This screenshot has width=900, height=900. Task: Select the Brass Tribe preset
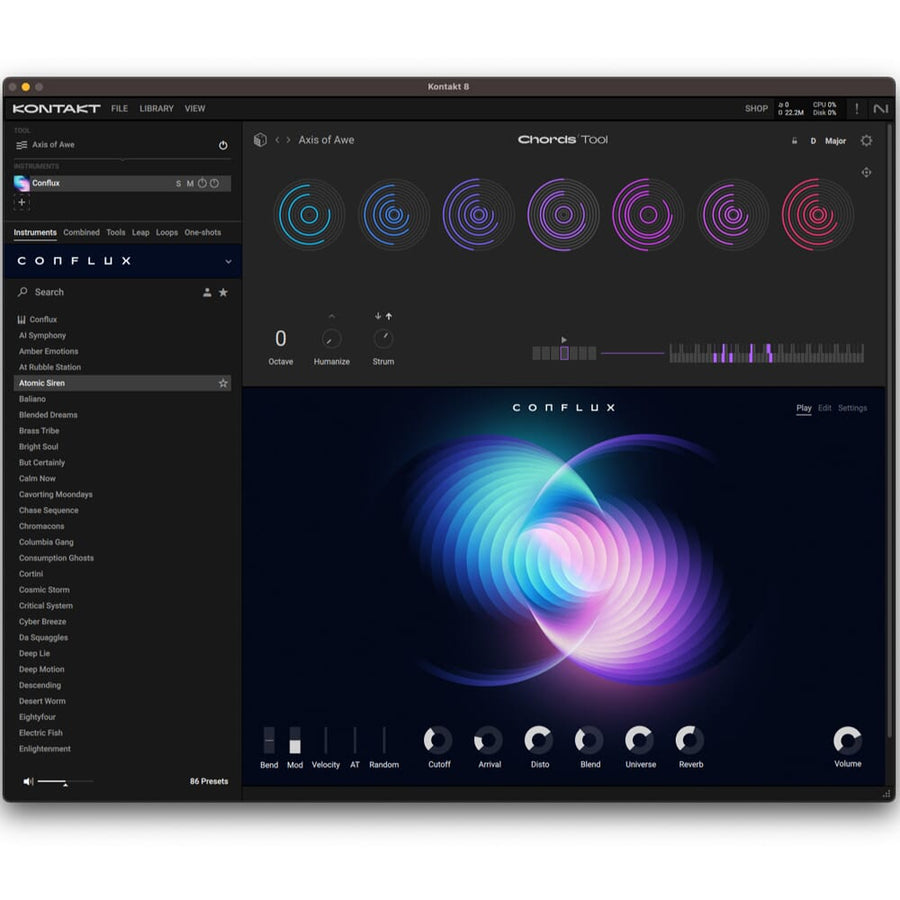(x=39, y=430)
